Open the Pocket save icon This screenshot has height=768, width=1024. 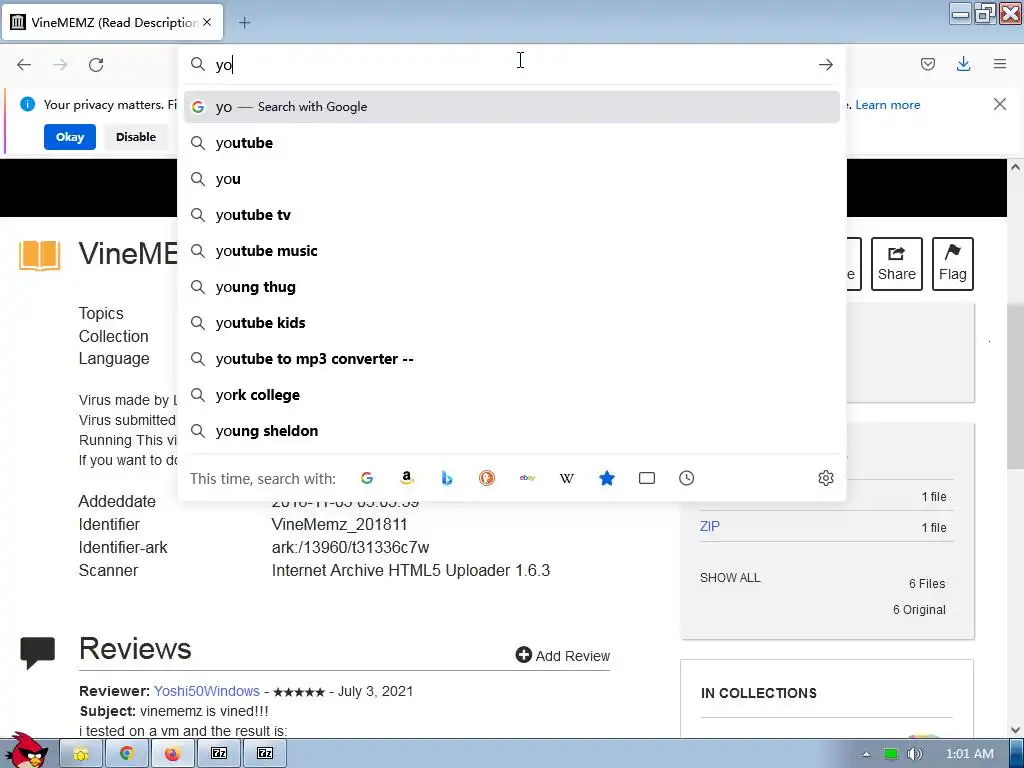pyautogui.click(x=927, y=64)
